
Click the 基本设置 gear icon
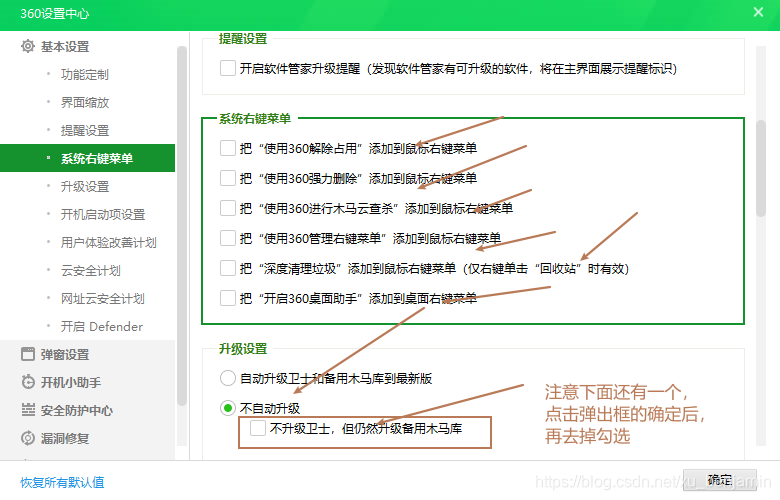tap(28, 46)
